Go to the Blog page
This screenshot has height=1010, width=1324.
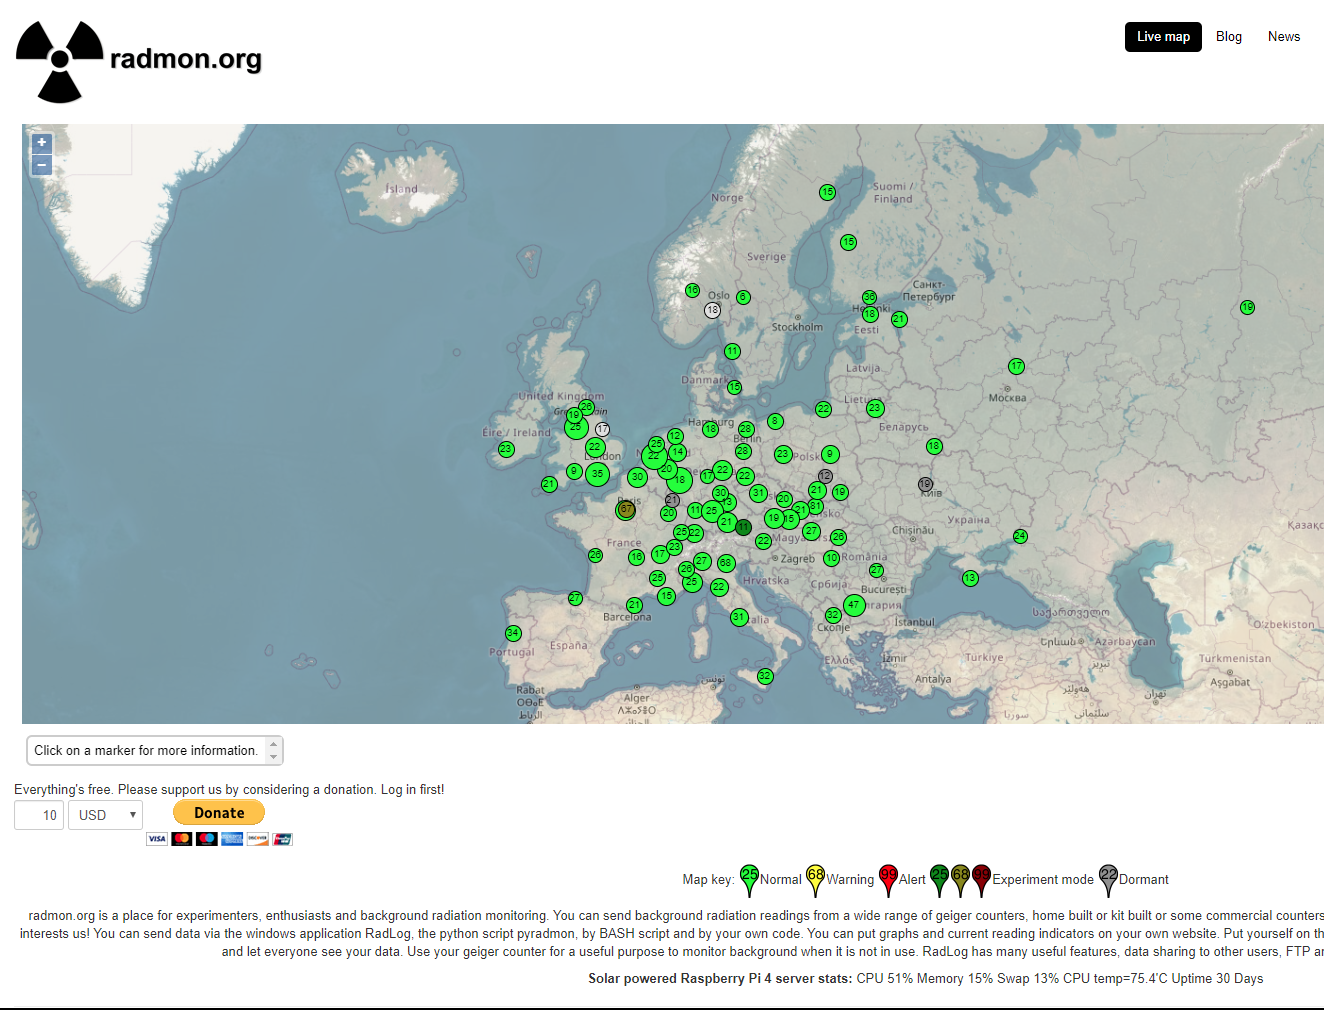(x=1229, y=37)
